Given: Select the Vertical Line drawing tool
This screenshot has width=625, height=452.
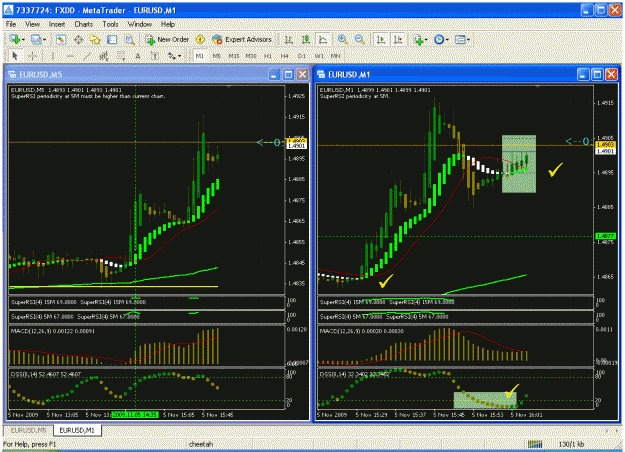Looking at the screenshot, I should pos(52,56).
